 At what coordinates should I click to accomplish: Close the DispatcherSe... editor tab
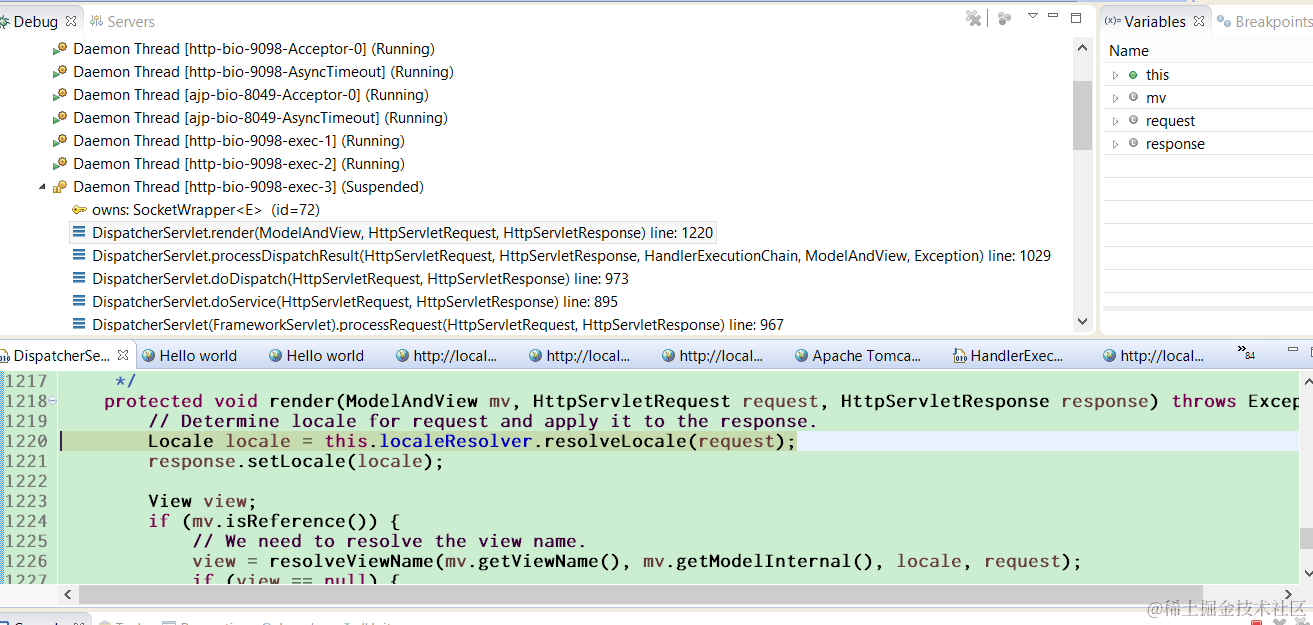pyautogui.click(x=123, y=355)
